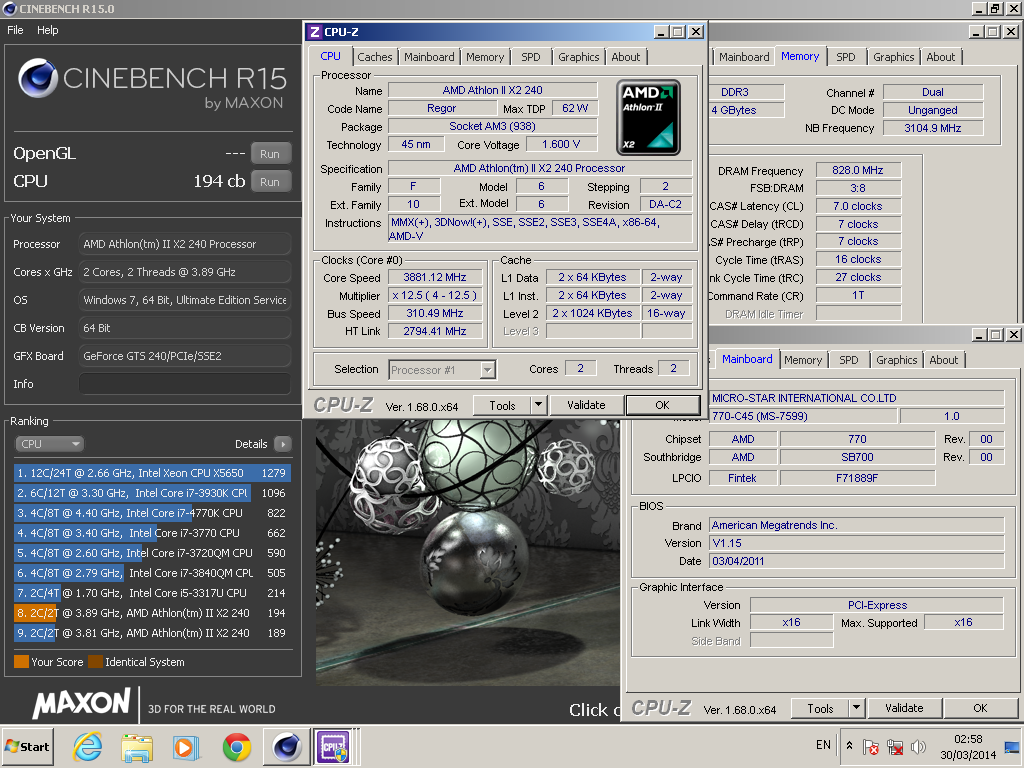Click the AMD Athlon II logo in CPU-Z
The height and width of the screenshot is (768, 1024).
[648, 118]
